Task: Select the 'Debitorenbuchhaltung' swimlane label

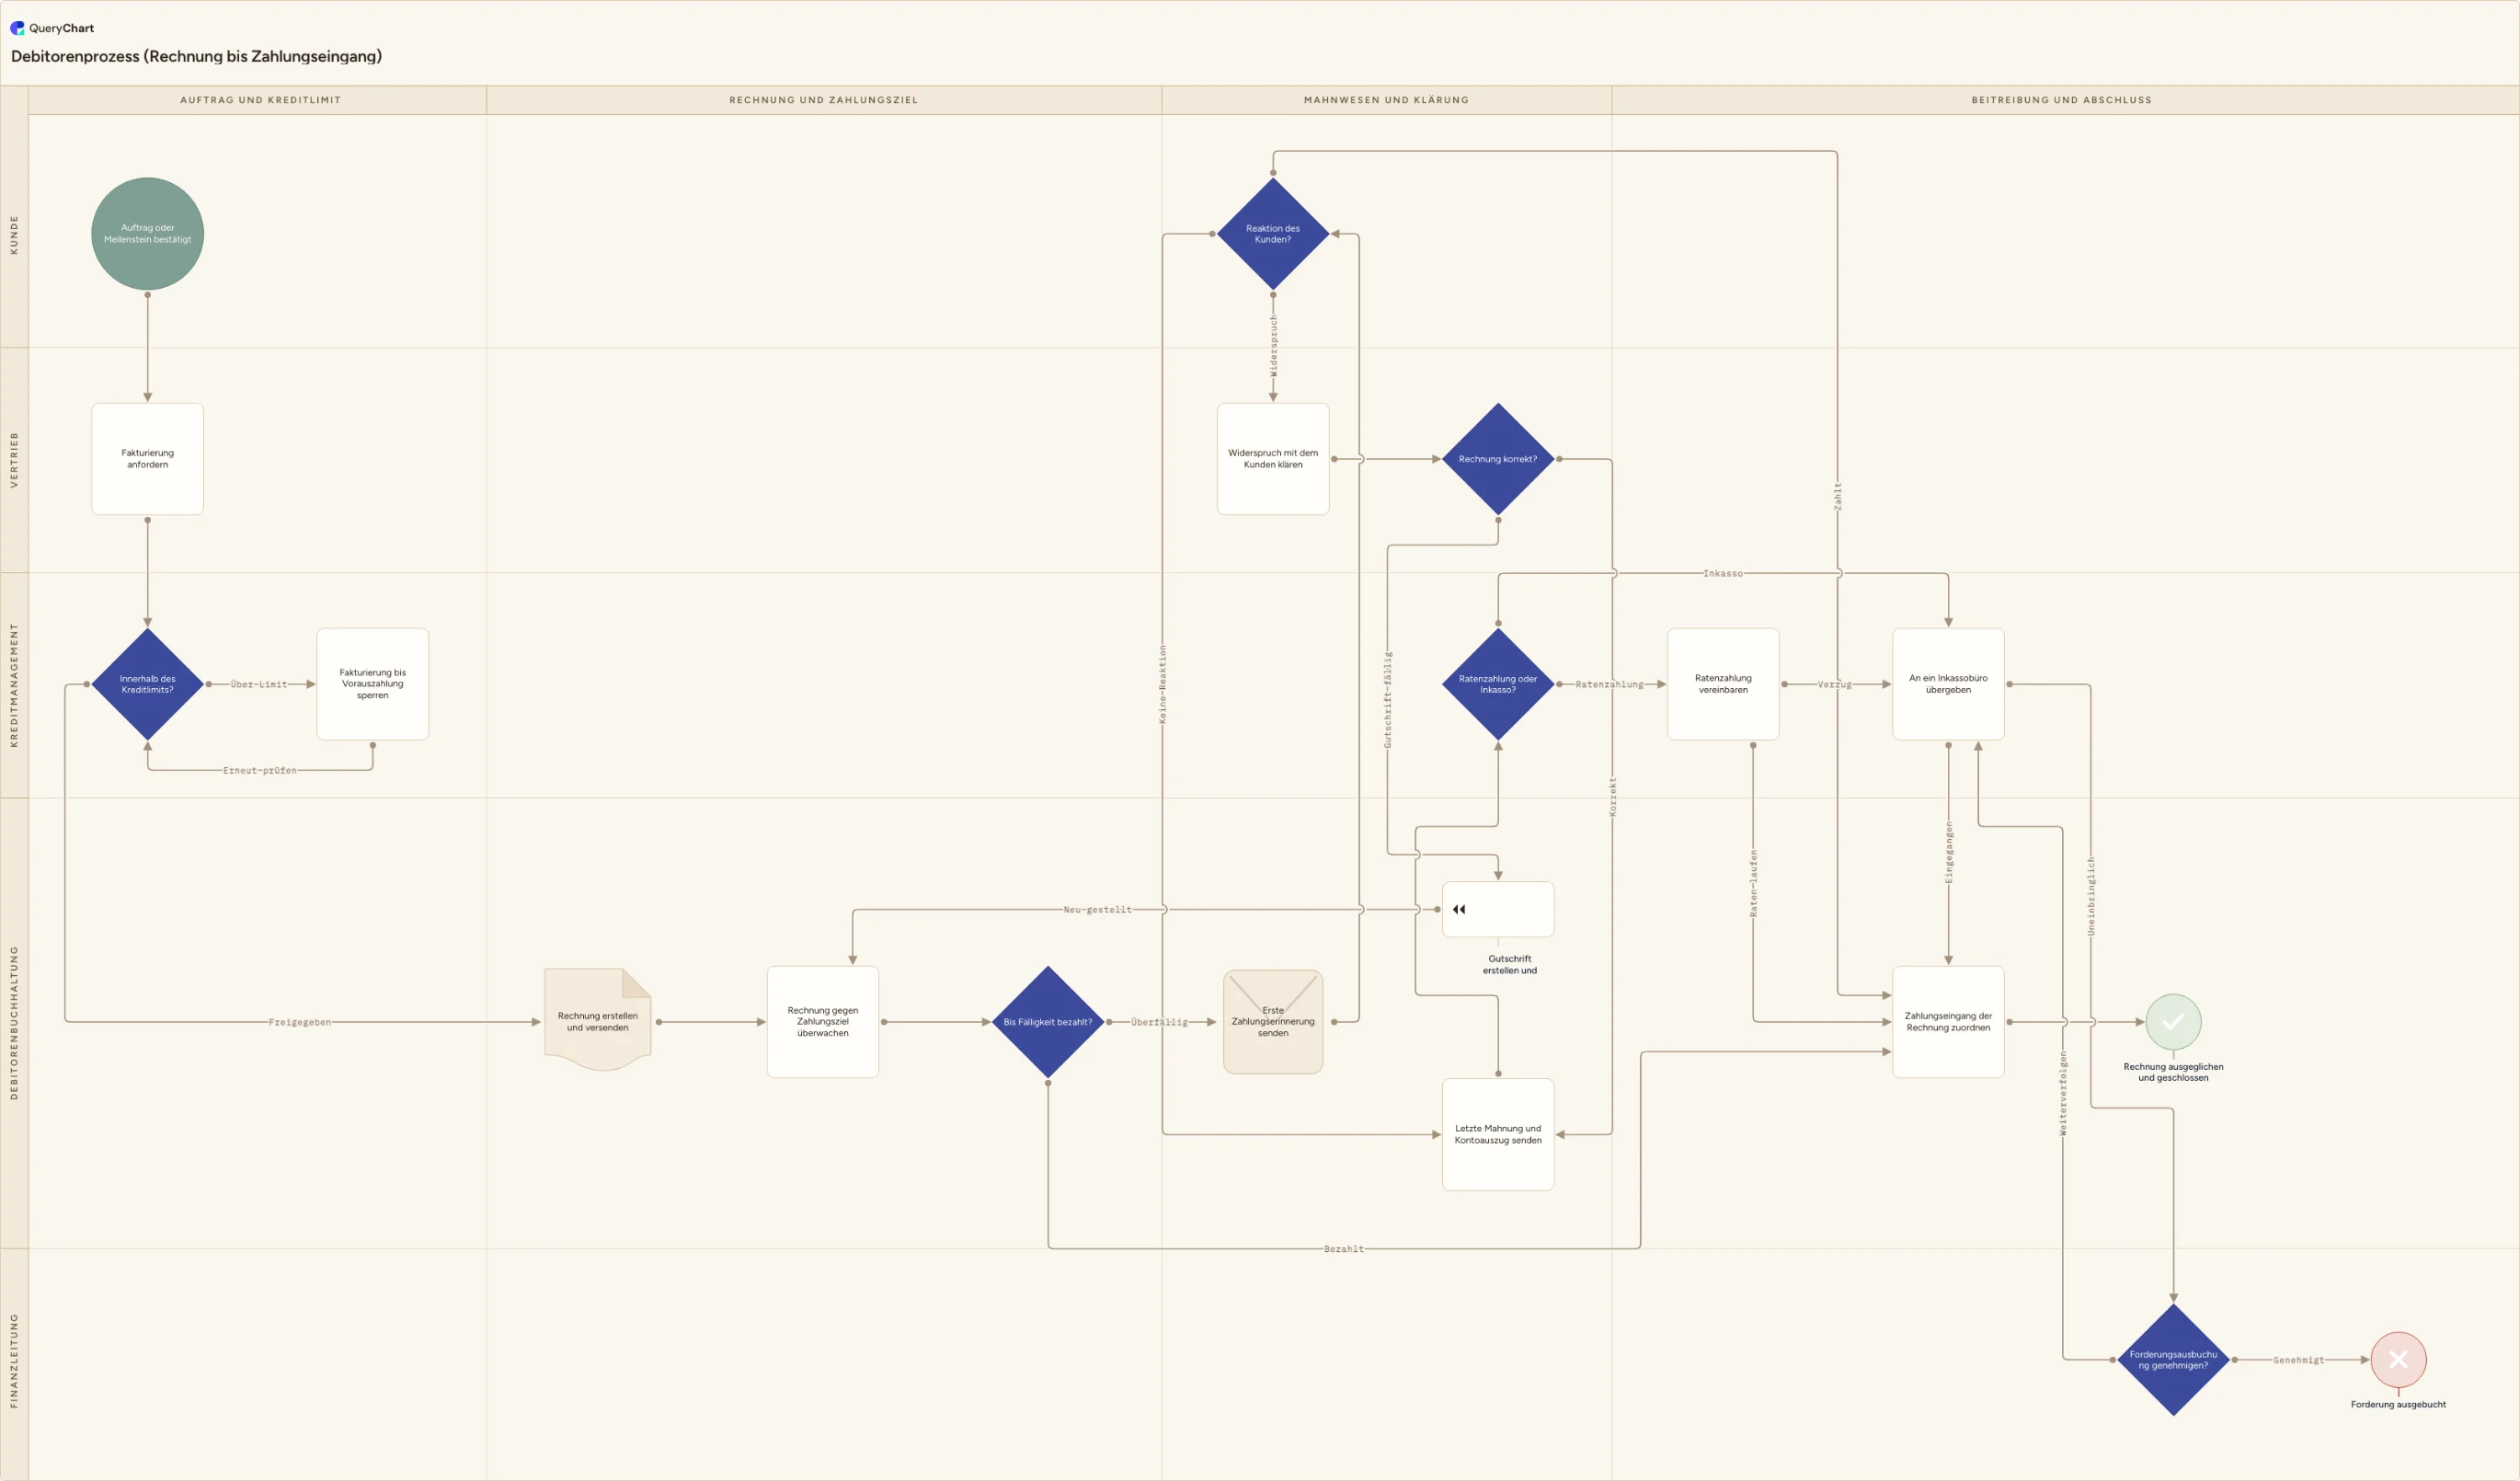Action: (14, 1022)
